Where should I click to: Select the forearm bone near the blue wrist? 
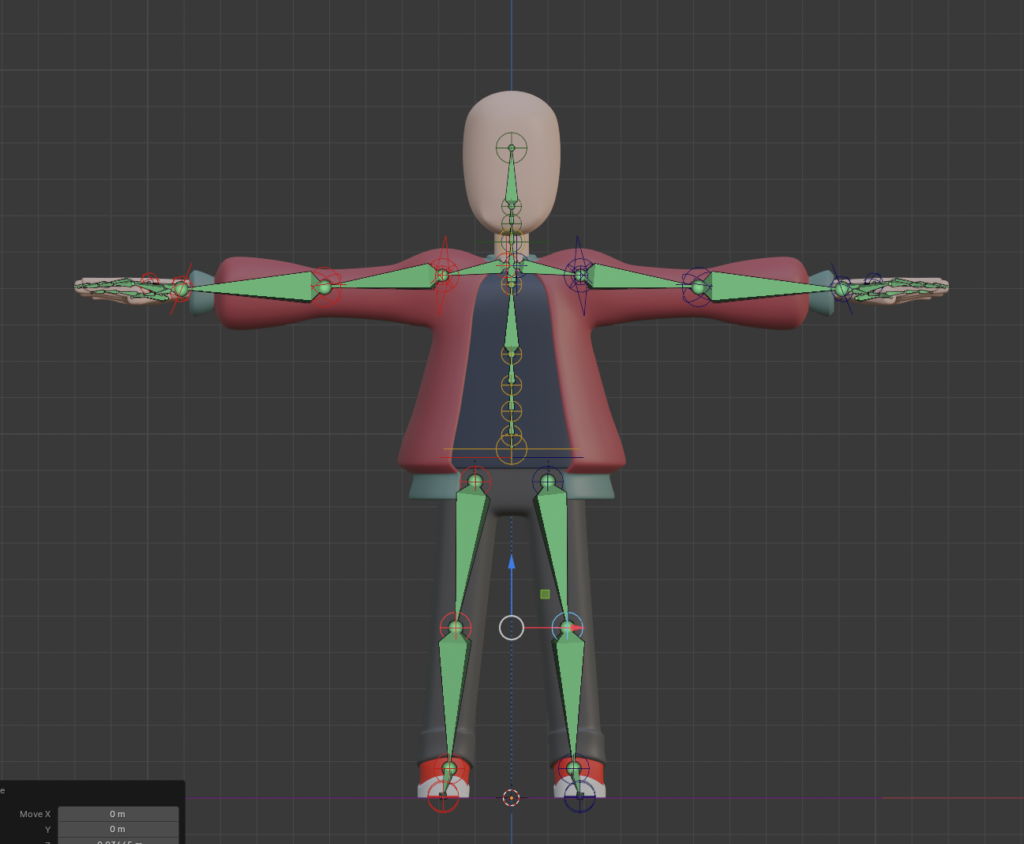pyautogui.click(x=770, y=287)
